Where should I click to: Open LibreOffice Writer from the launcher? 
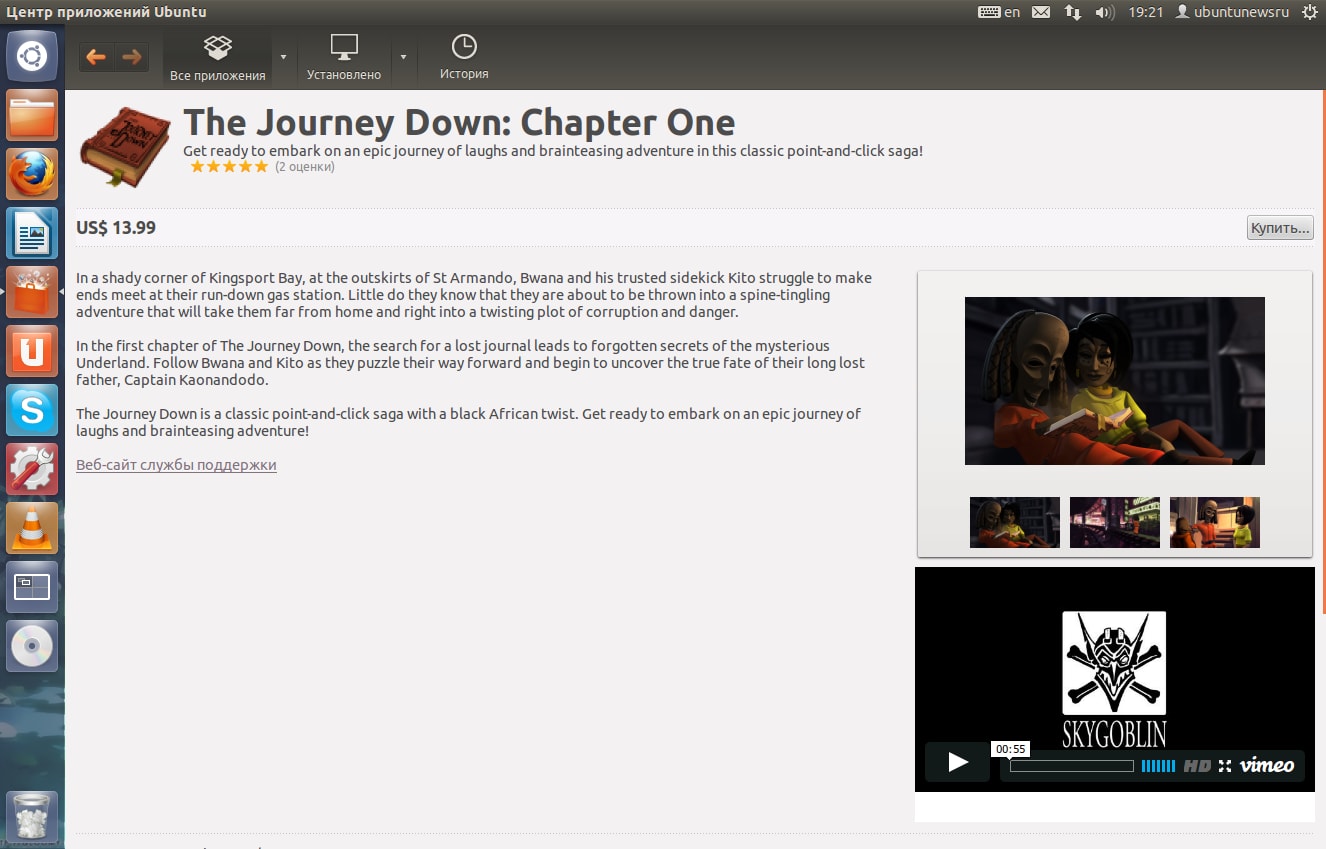tap(32, 234)
